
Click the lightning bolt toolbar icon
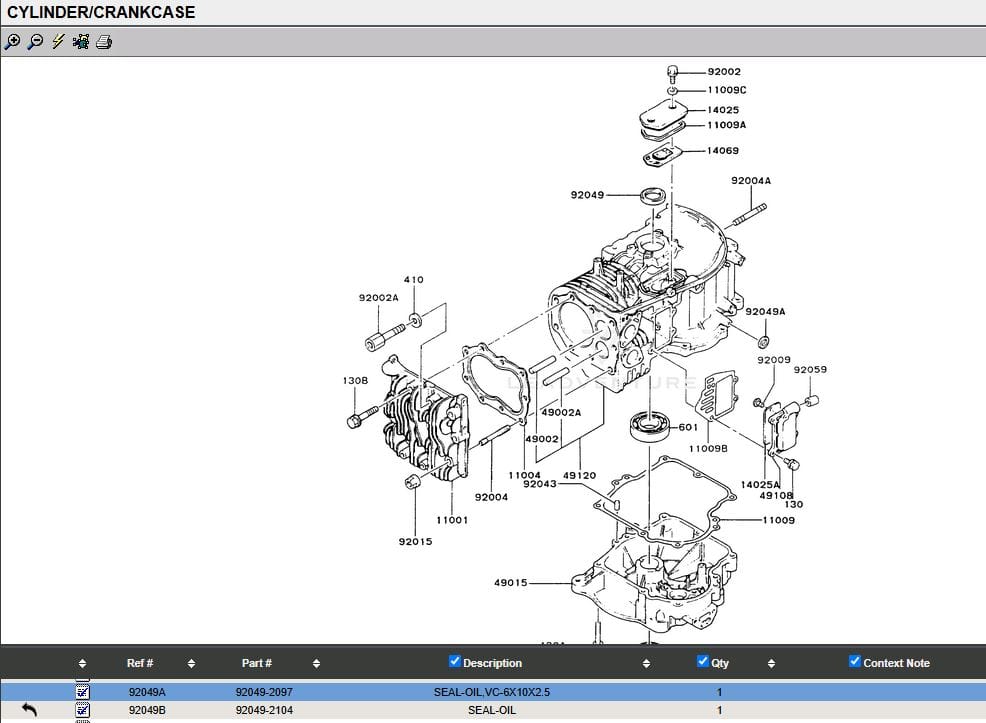58,41
